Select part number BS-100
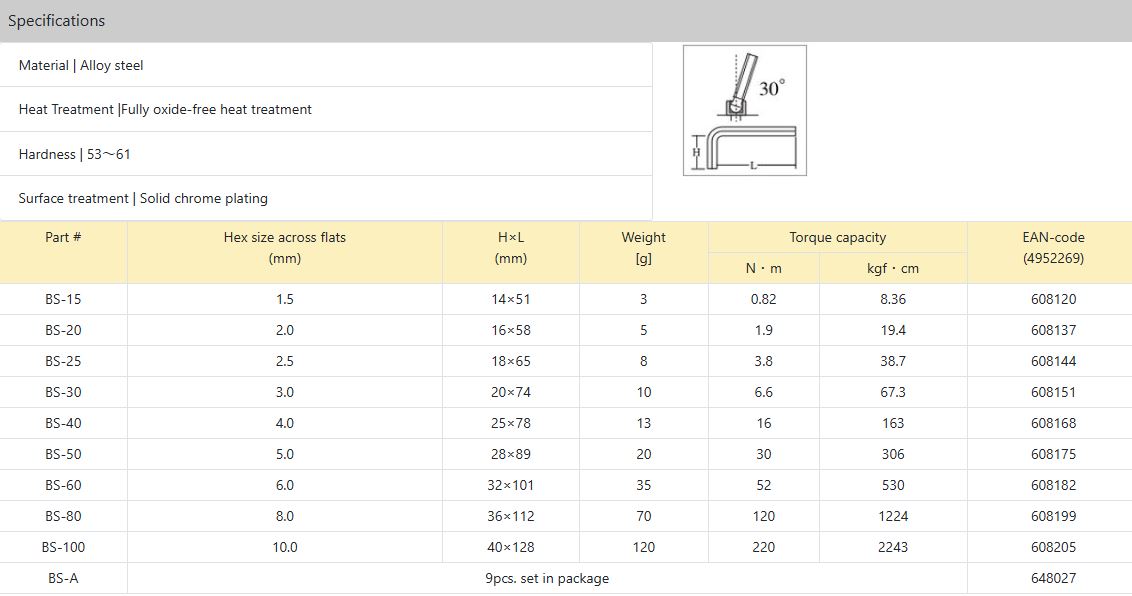 (63, 547)
